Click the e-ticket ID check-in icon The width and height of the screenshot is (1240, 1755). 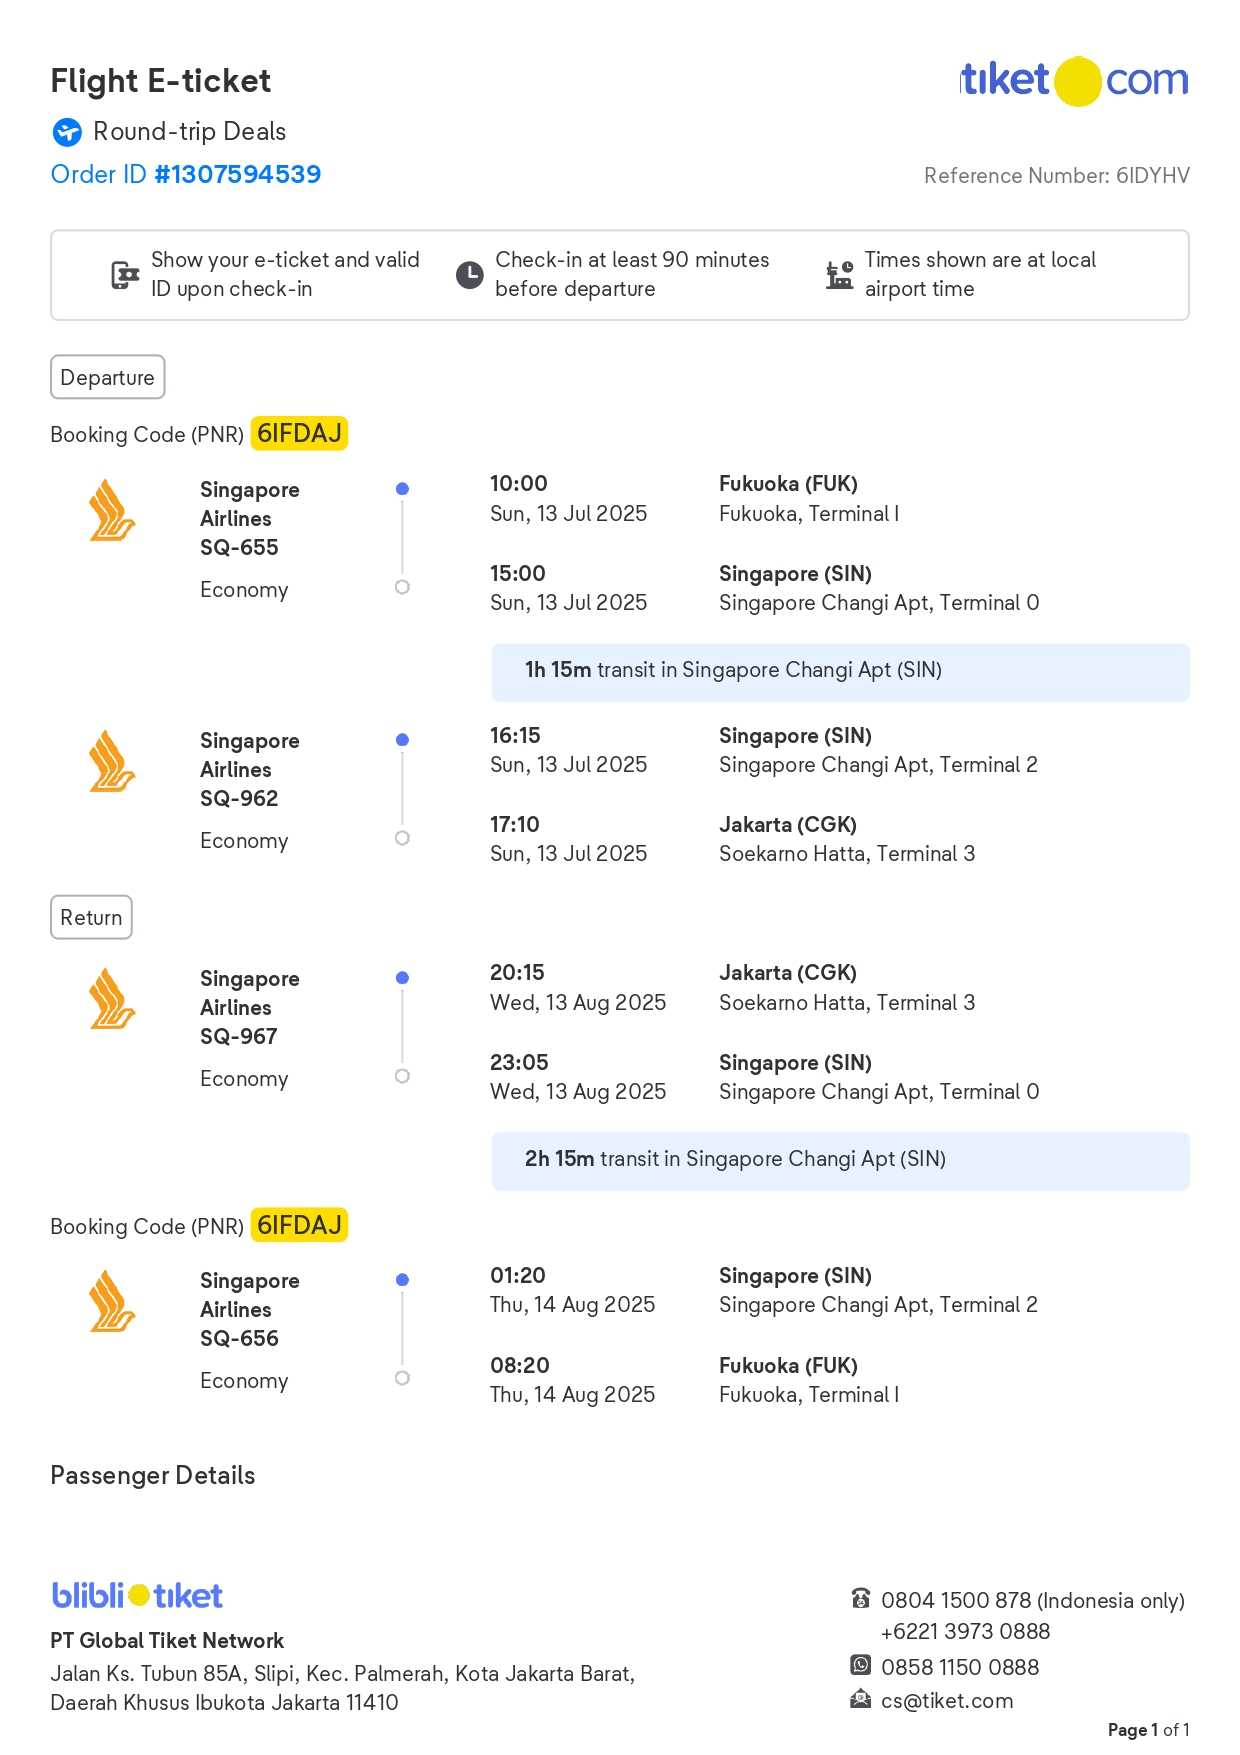point(124,275)
